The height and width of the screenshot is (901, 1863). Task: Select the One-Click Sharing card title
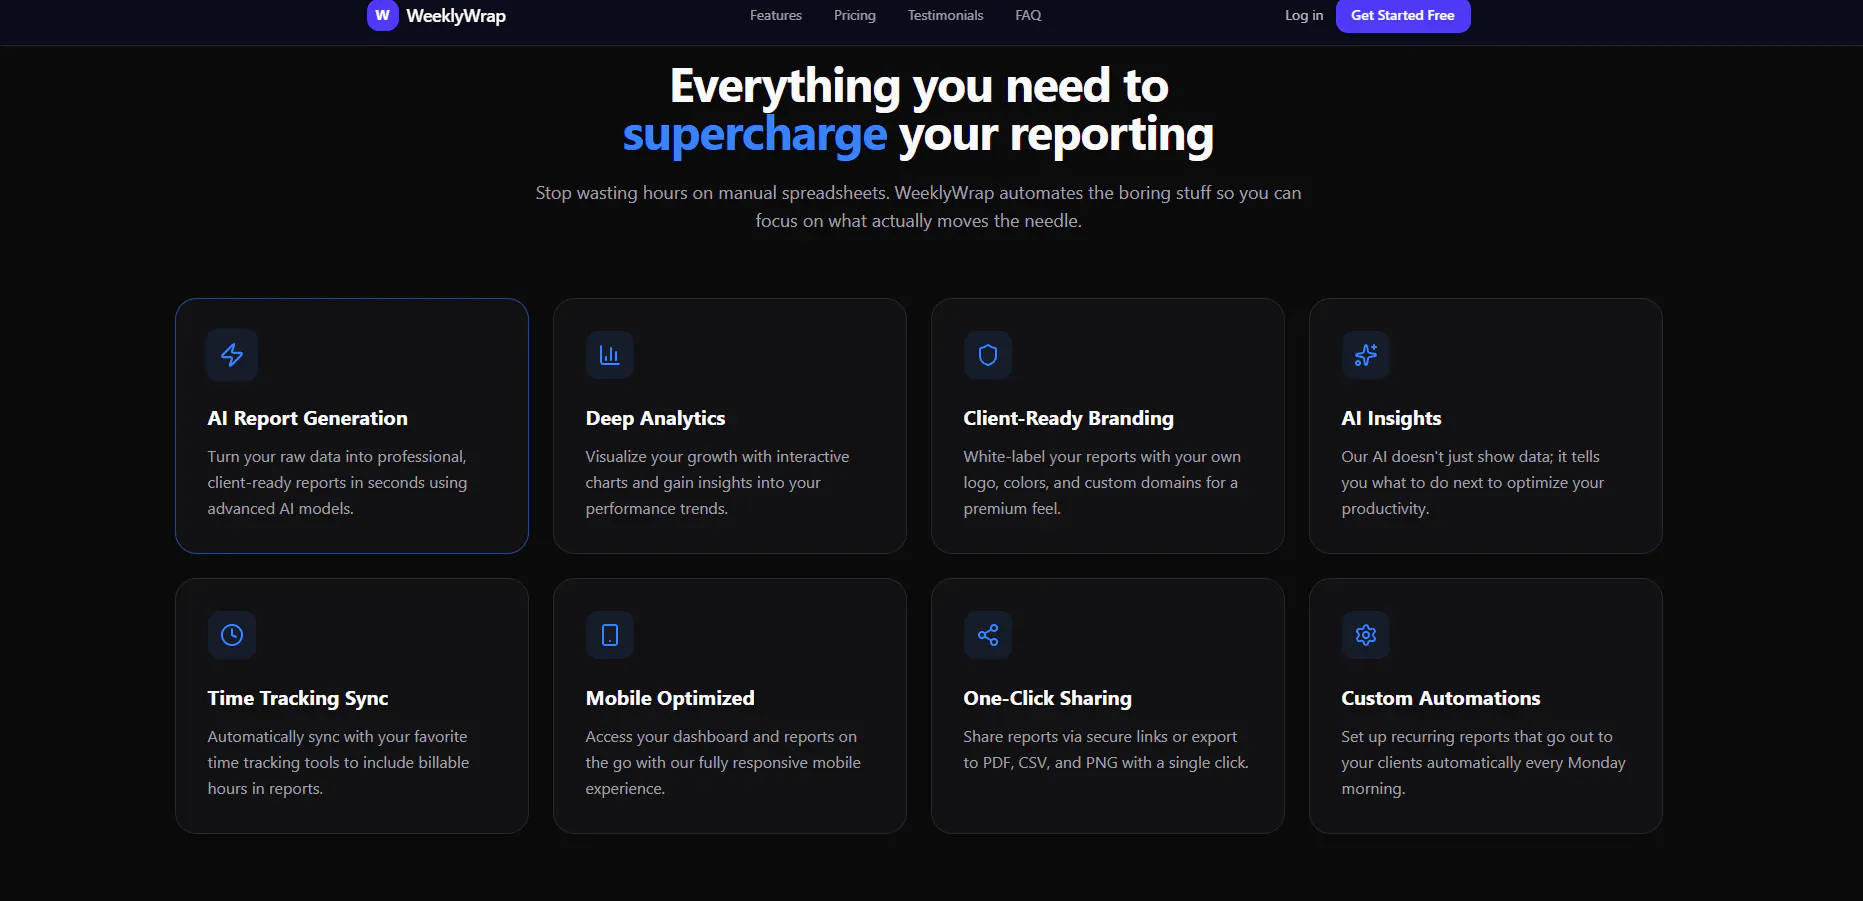1047,698
